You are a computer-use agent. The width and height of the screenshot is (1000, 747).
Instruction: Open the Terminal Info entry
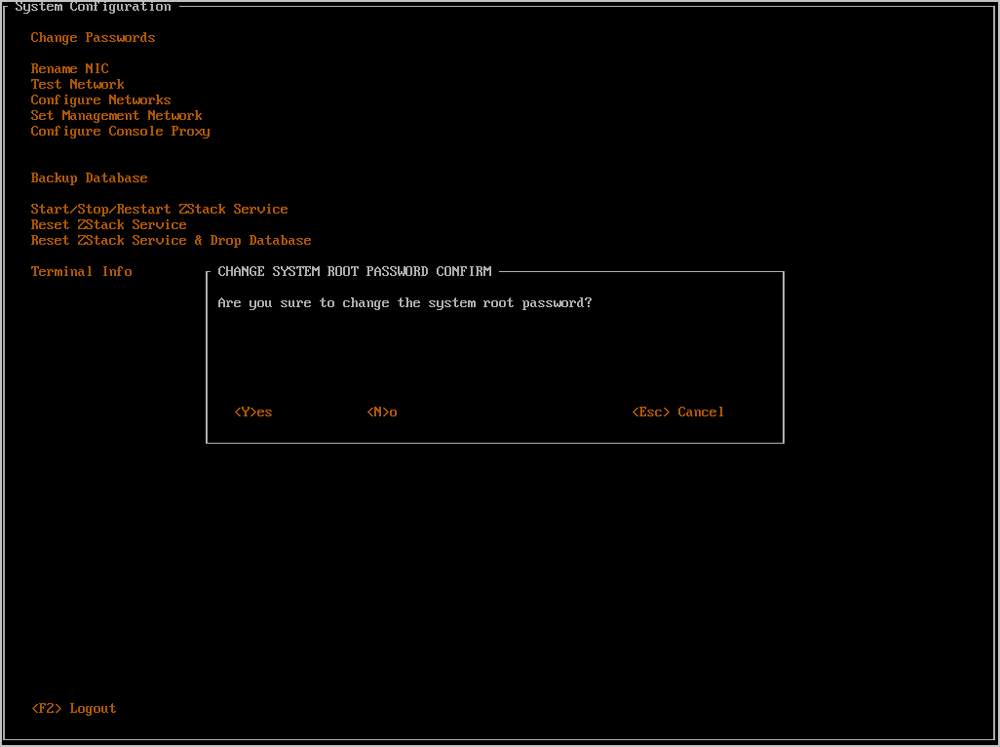pyautogui.click(x=81, y=272)
